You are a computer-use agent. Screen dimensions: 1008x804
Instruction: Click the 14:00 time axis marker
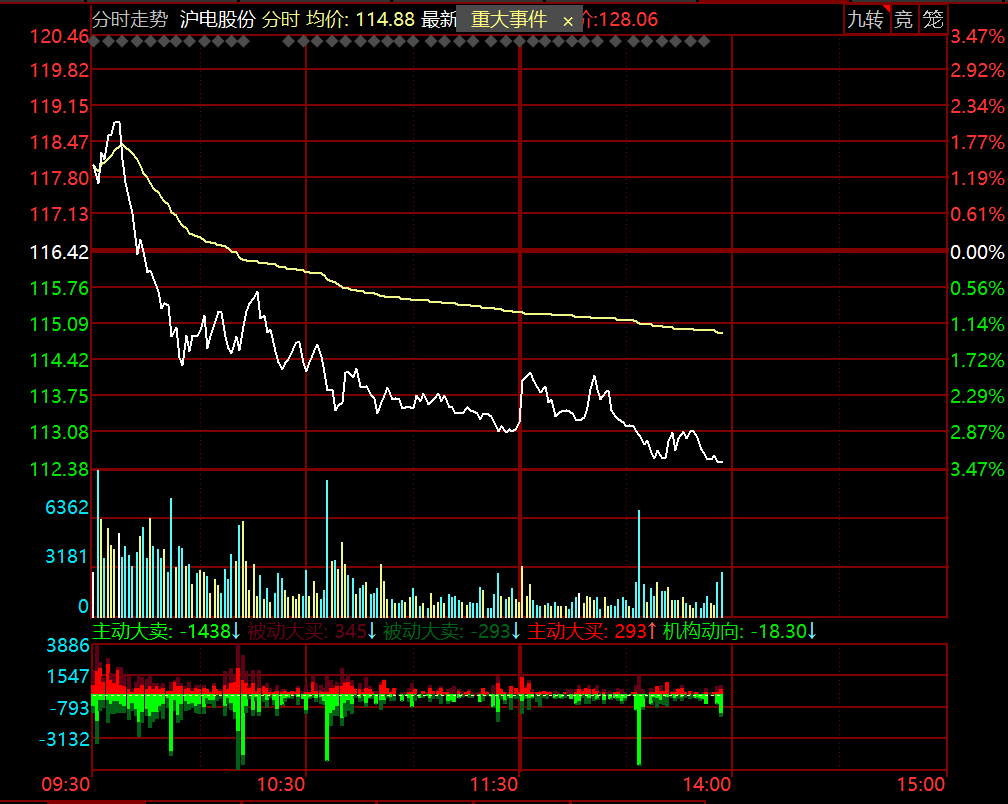click(706, 784)
